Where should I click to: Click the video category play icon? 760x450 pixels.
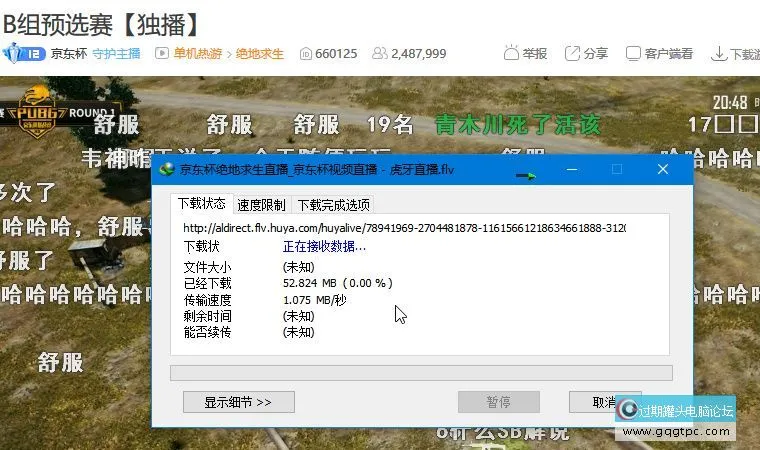point(161,53)
